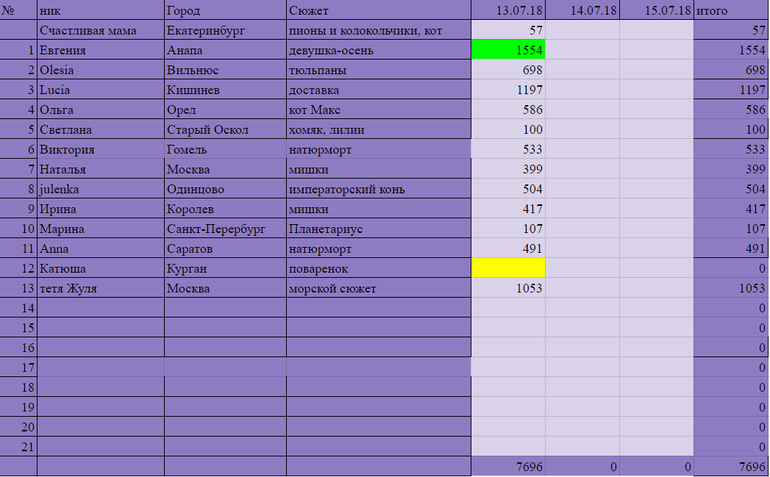This screenshot has height=477, width=770.
Task: Select the 'Старый Оскол' city cell
Action: (x=225, y=130)
